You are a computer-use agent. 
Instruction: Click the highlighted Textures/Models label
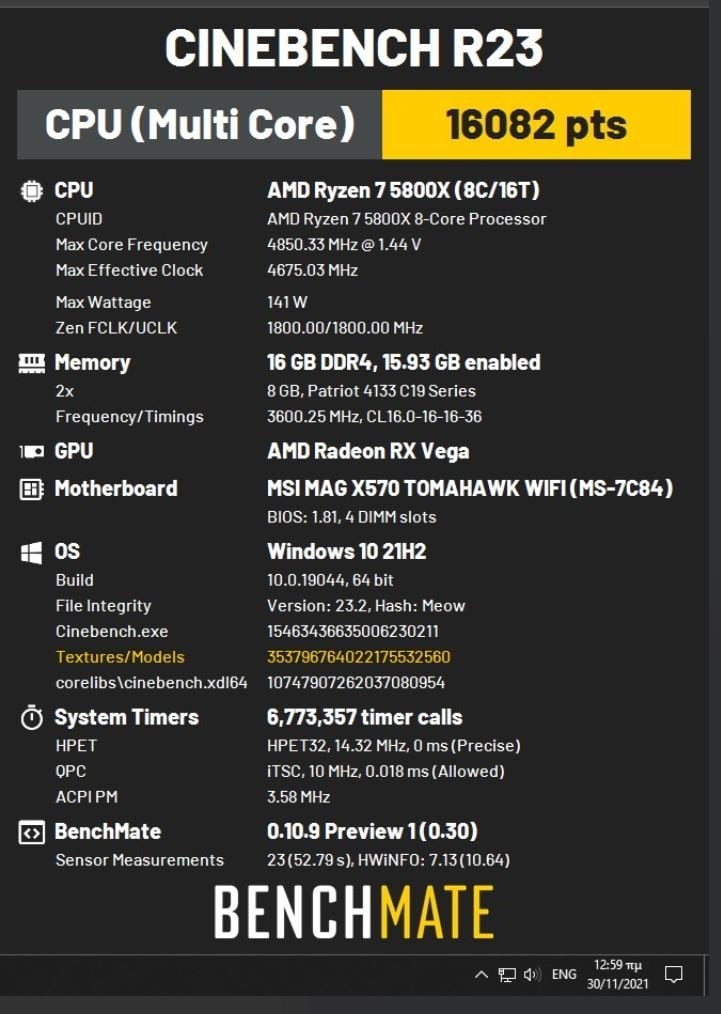coord(120,657)
